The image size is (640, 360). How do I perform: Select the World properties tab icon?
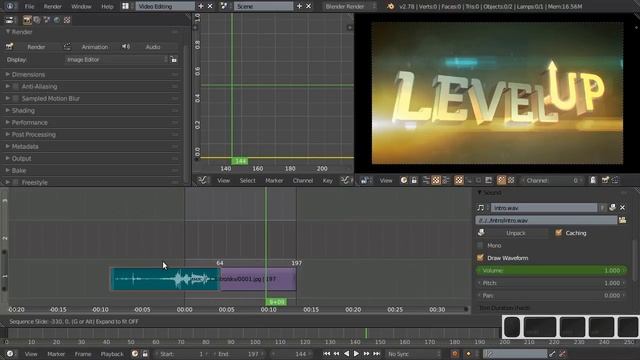(x=57, y=20)
